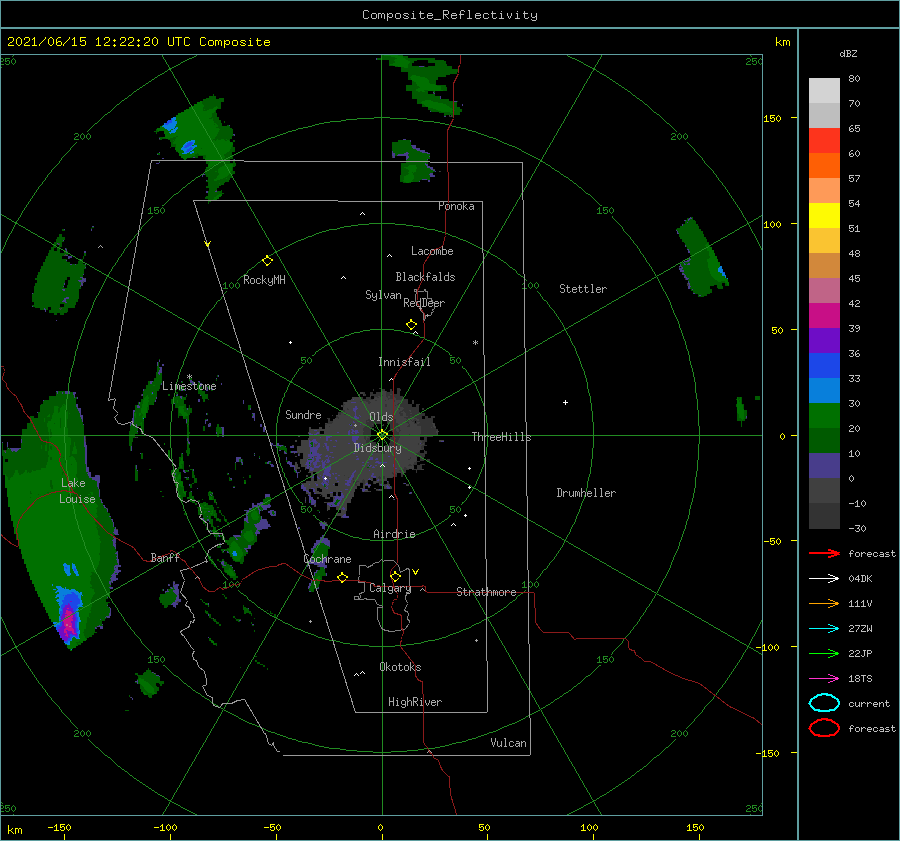Click the white asterisk above Limestone
This screenshot has width=900, height=841.
(x=189, y=378)
